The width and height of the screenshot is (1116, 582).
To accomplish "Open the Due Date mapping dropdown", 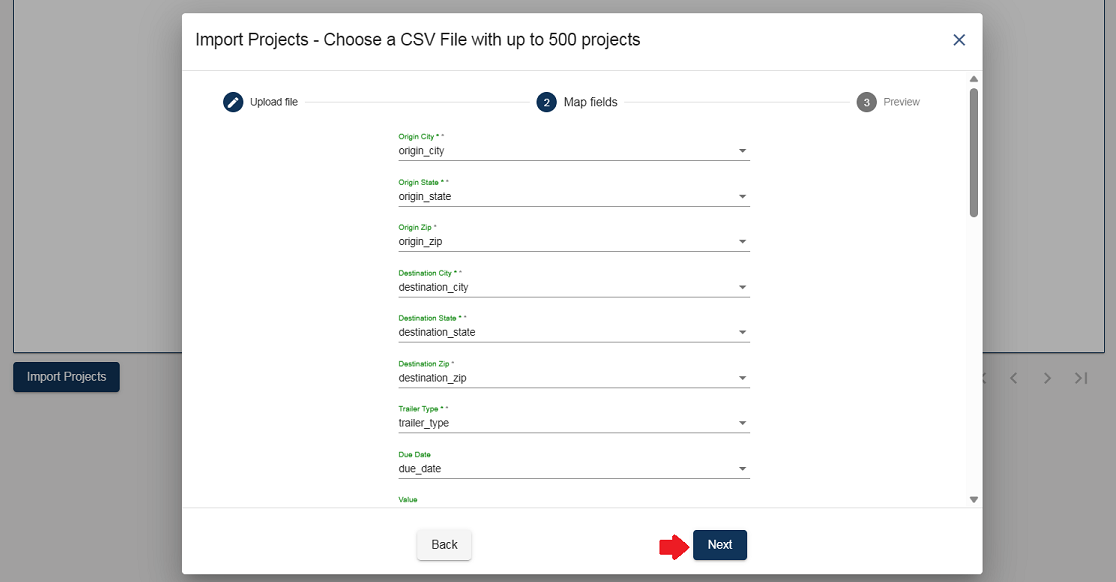I will click(742, 469).
